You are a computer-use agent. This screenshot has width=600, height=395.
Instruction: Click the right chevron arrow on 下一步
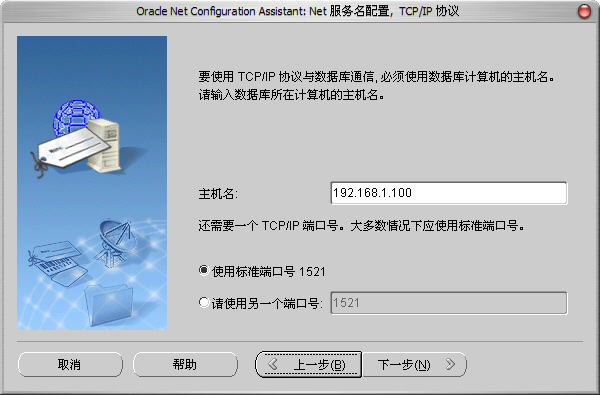click(x=450, y=364)
